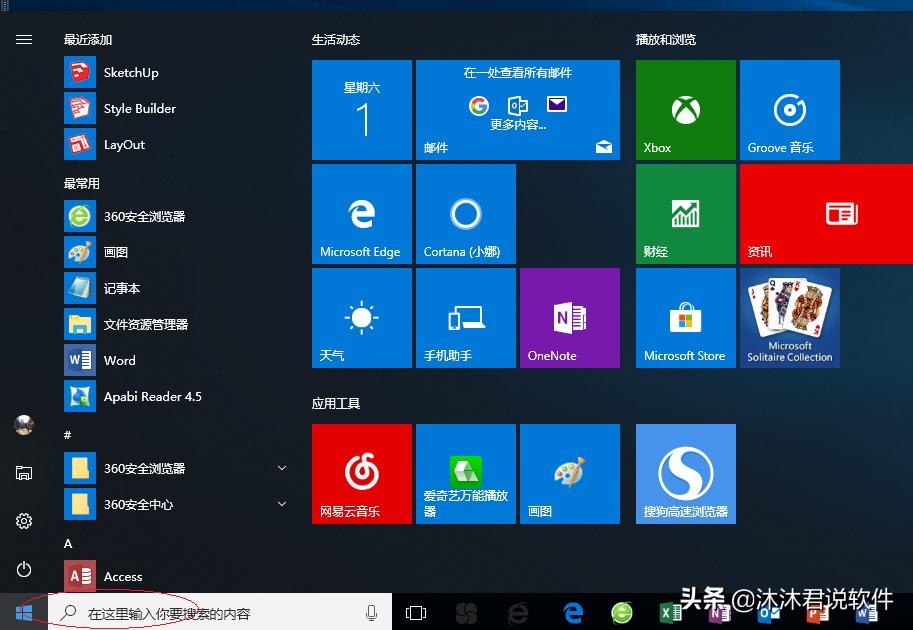Open the Xbox tile
Viewport: 913px width, 630px height.
pyautogui.click(x=686, y=110)
